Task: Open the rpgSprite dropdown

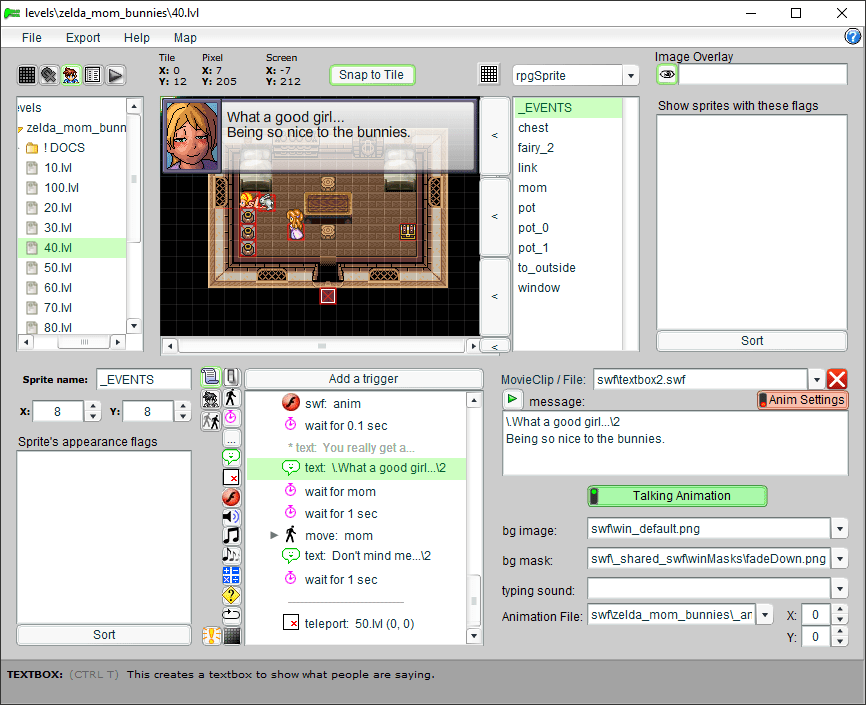Action: click(x=630, y=76)
